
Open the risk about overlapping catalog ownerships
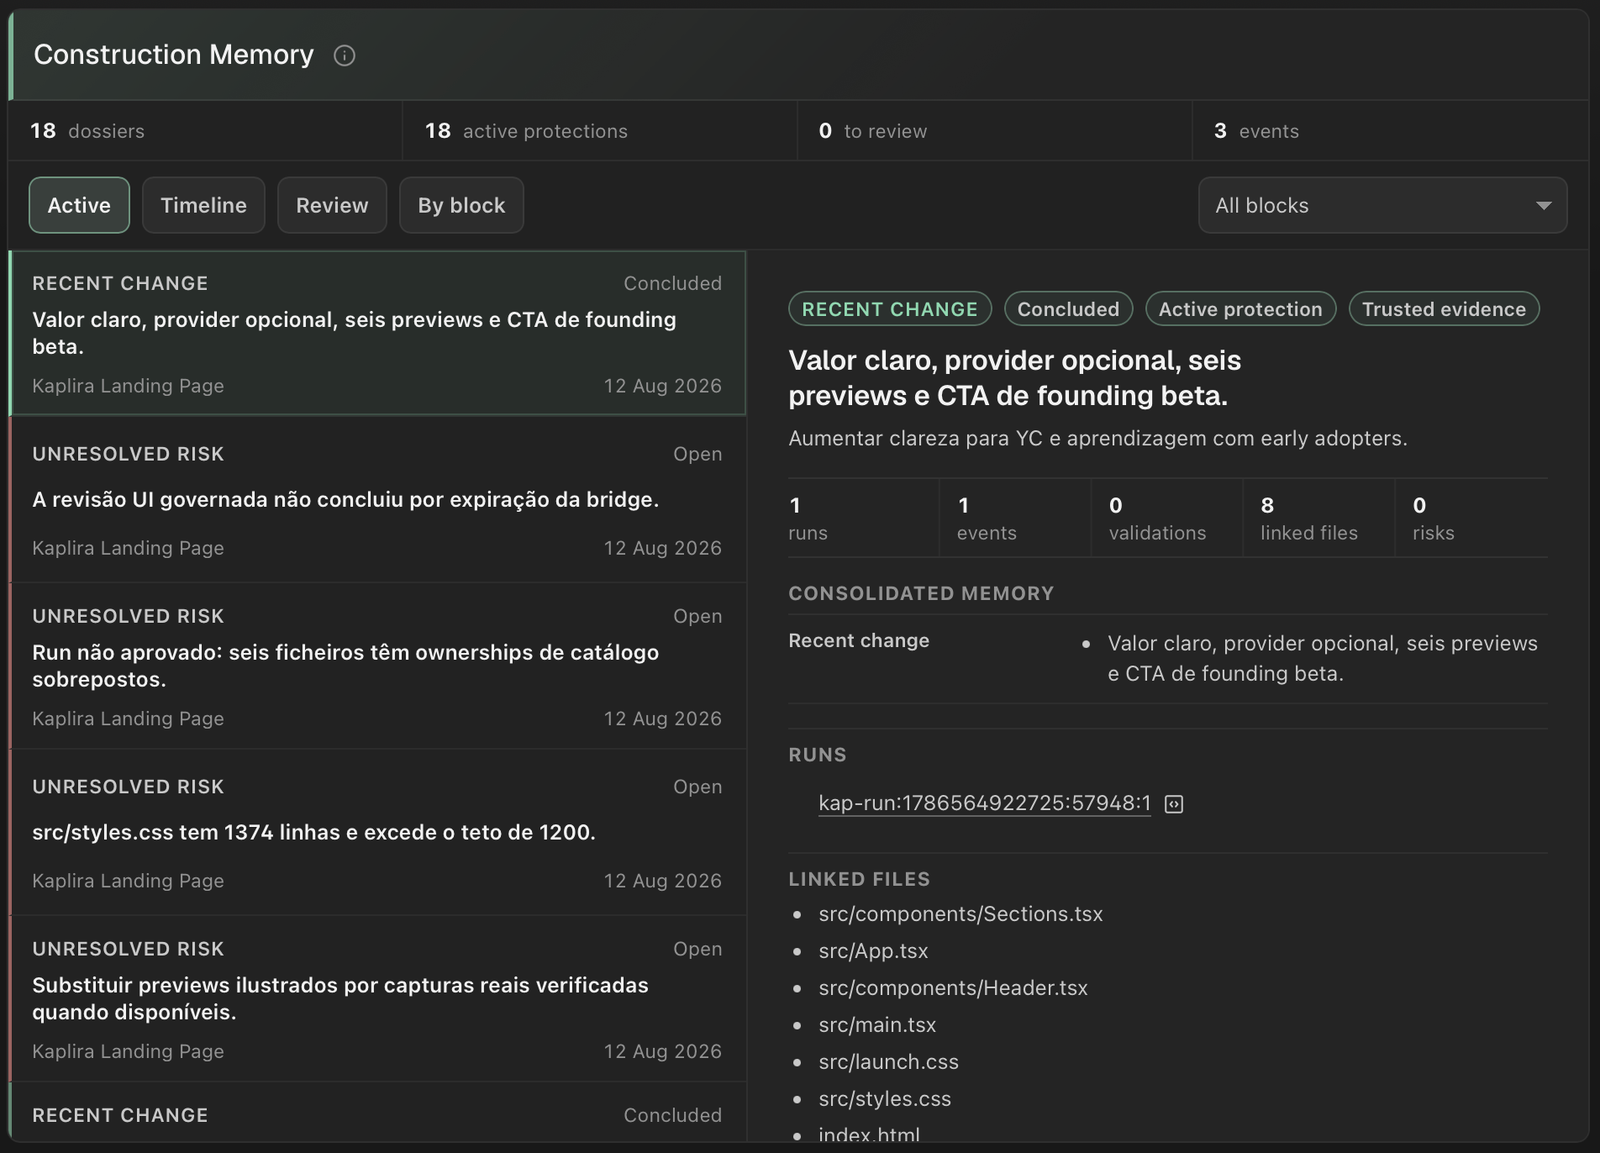(377, 666)
